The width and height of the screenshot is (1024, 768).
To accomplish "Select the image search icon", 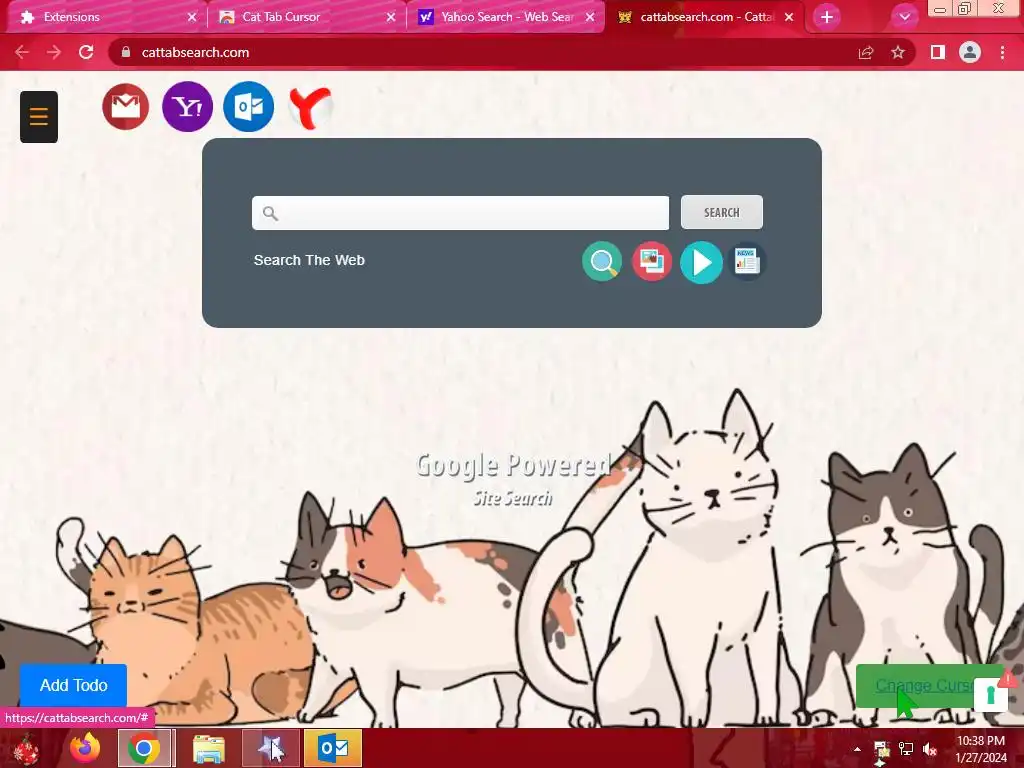I will point(652,262).
